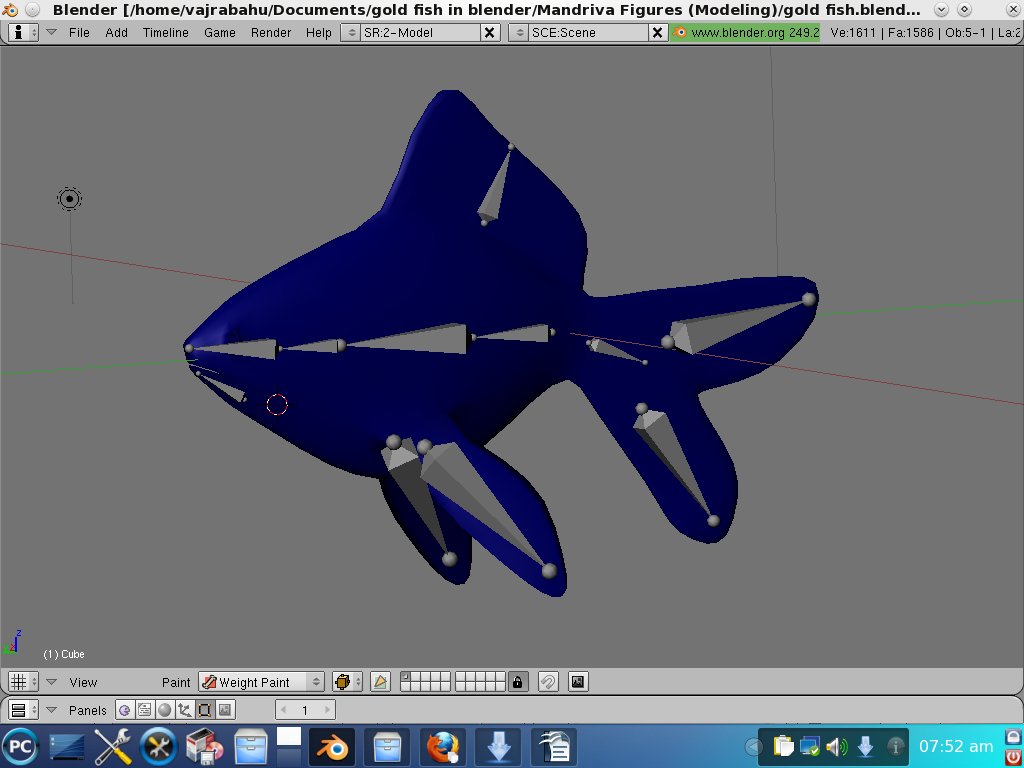Open the draw type shading selector

tap(347, 682)
